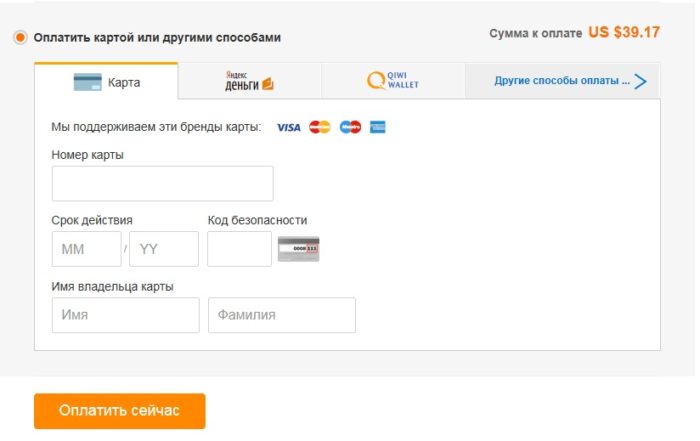
Task: Switch to the Яндекс Деньги tab
Action: pos(249,81)
